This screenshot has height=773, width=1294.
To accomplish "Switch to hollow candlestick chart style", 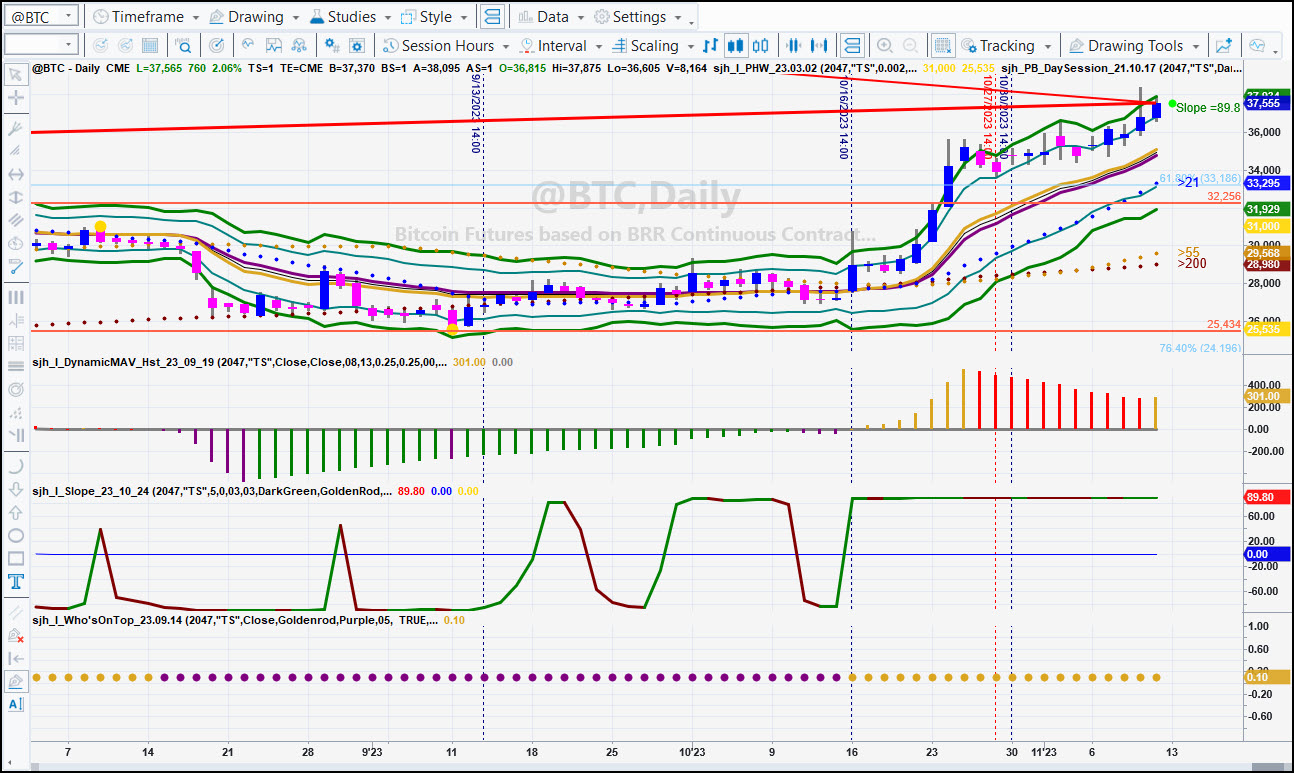I will 761,46.
